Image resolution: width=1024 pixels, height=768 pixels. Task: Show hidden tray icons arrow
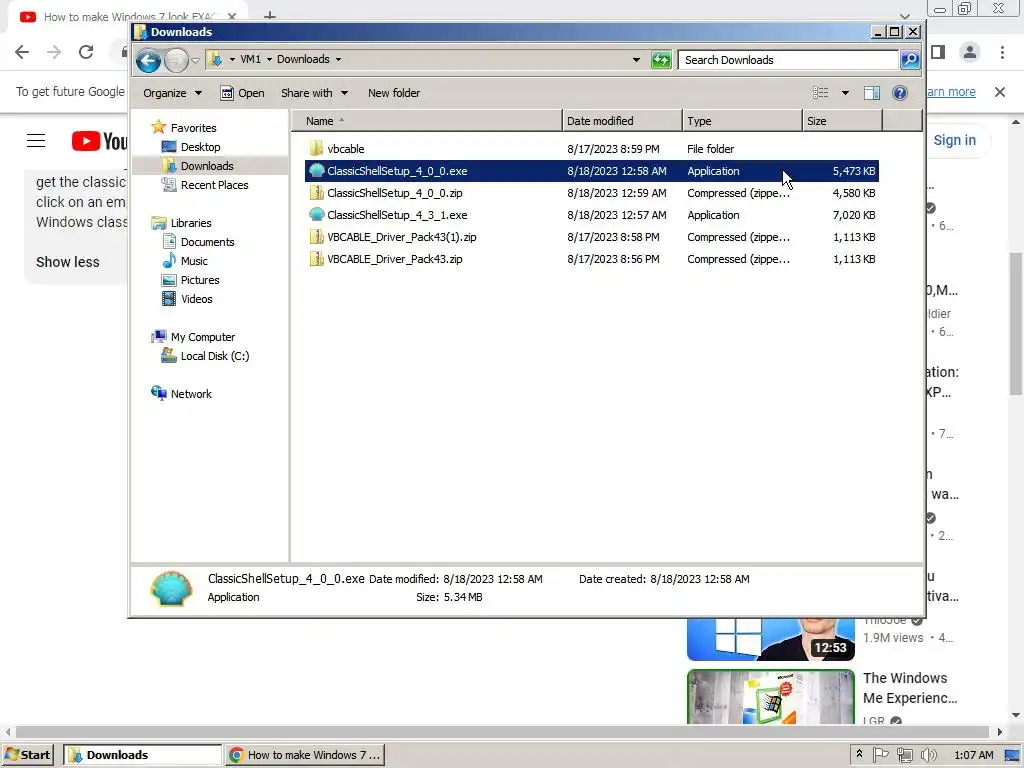[859, 754]
